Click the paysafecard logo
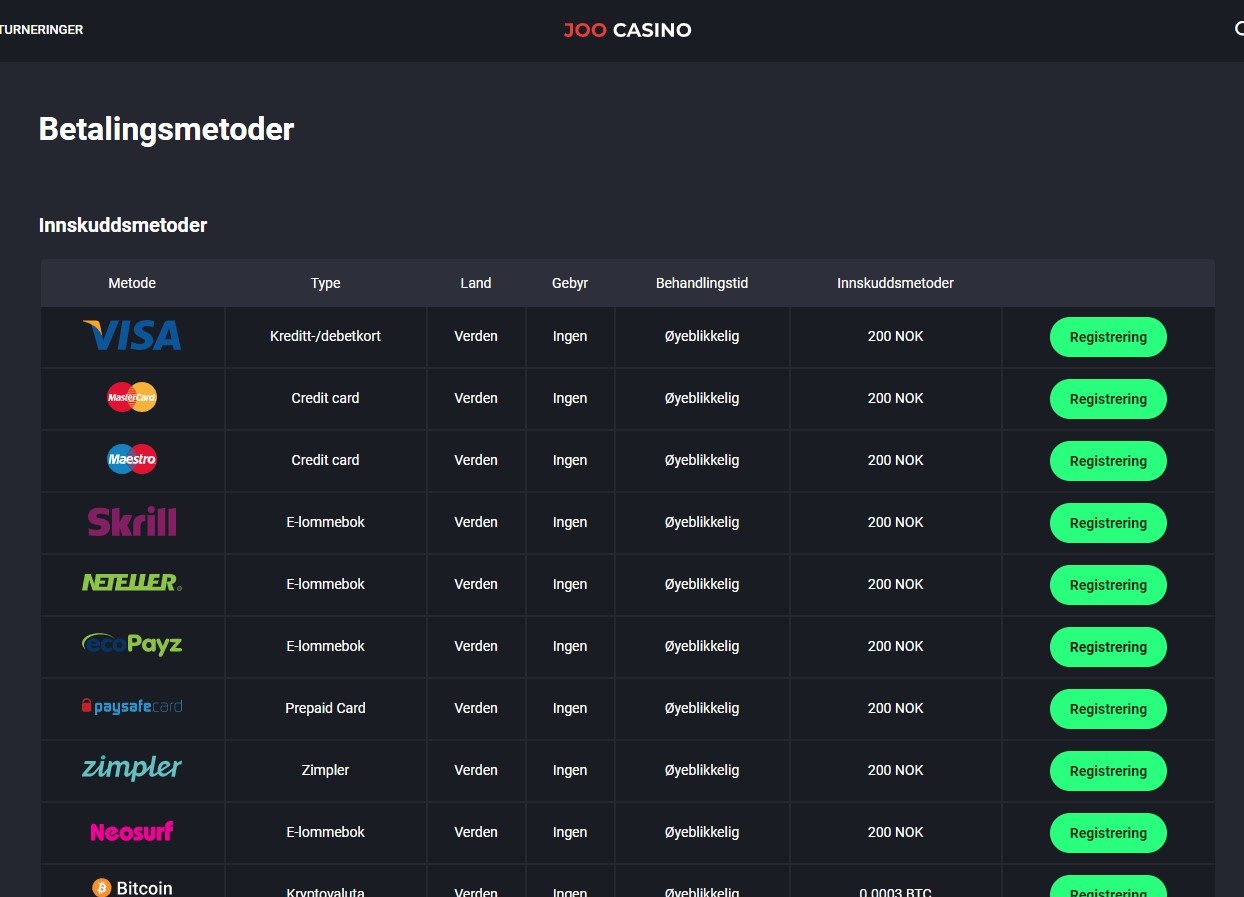Viewport: 1244px width, 897px height. click(x=132, y=707)
